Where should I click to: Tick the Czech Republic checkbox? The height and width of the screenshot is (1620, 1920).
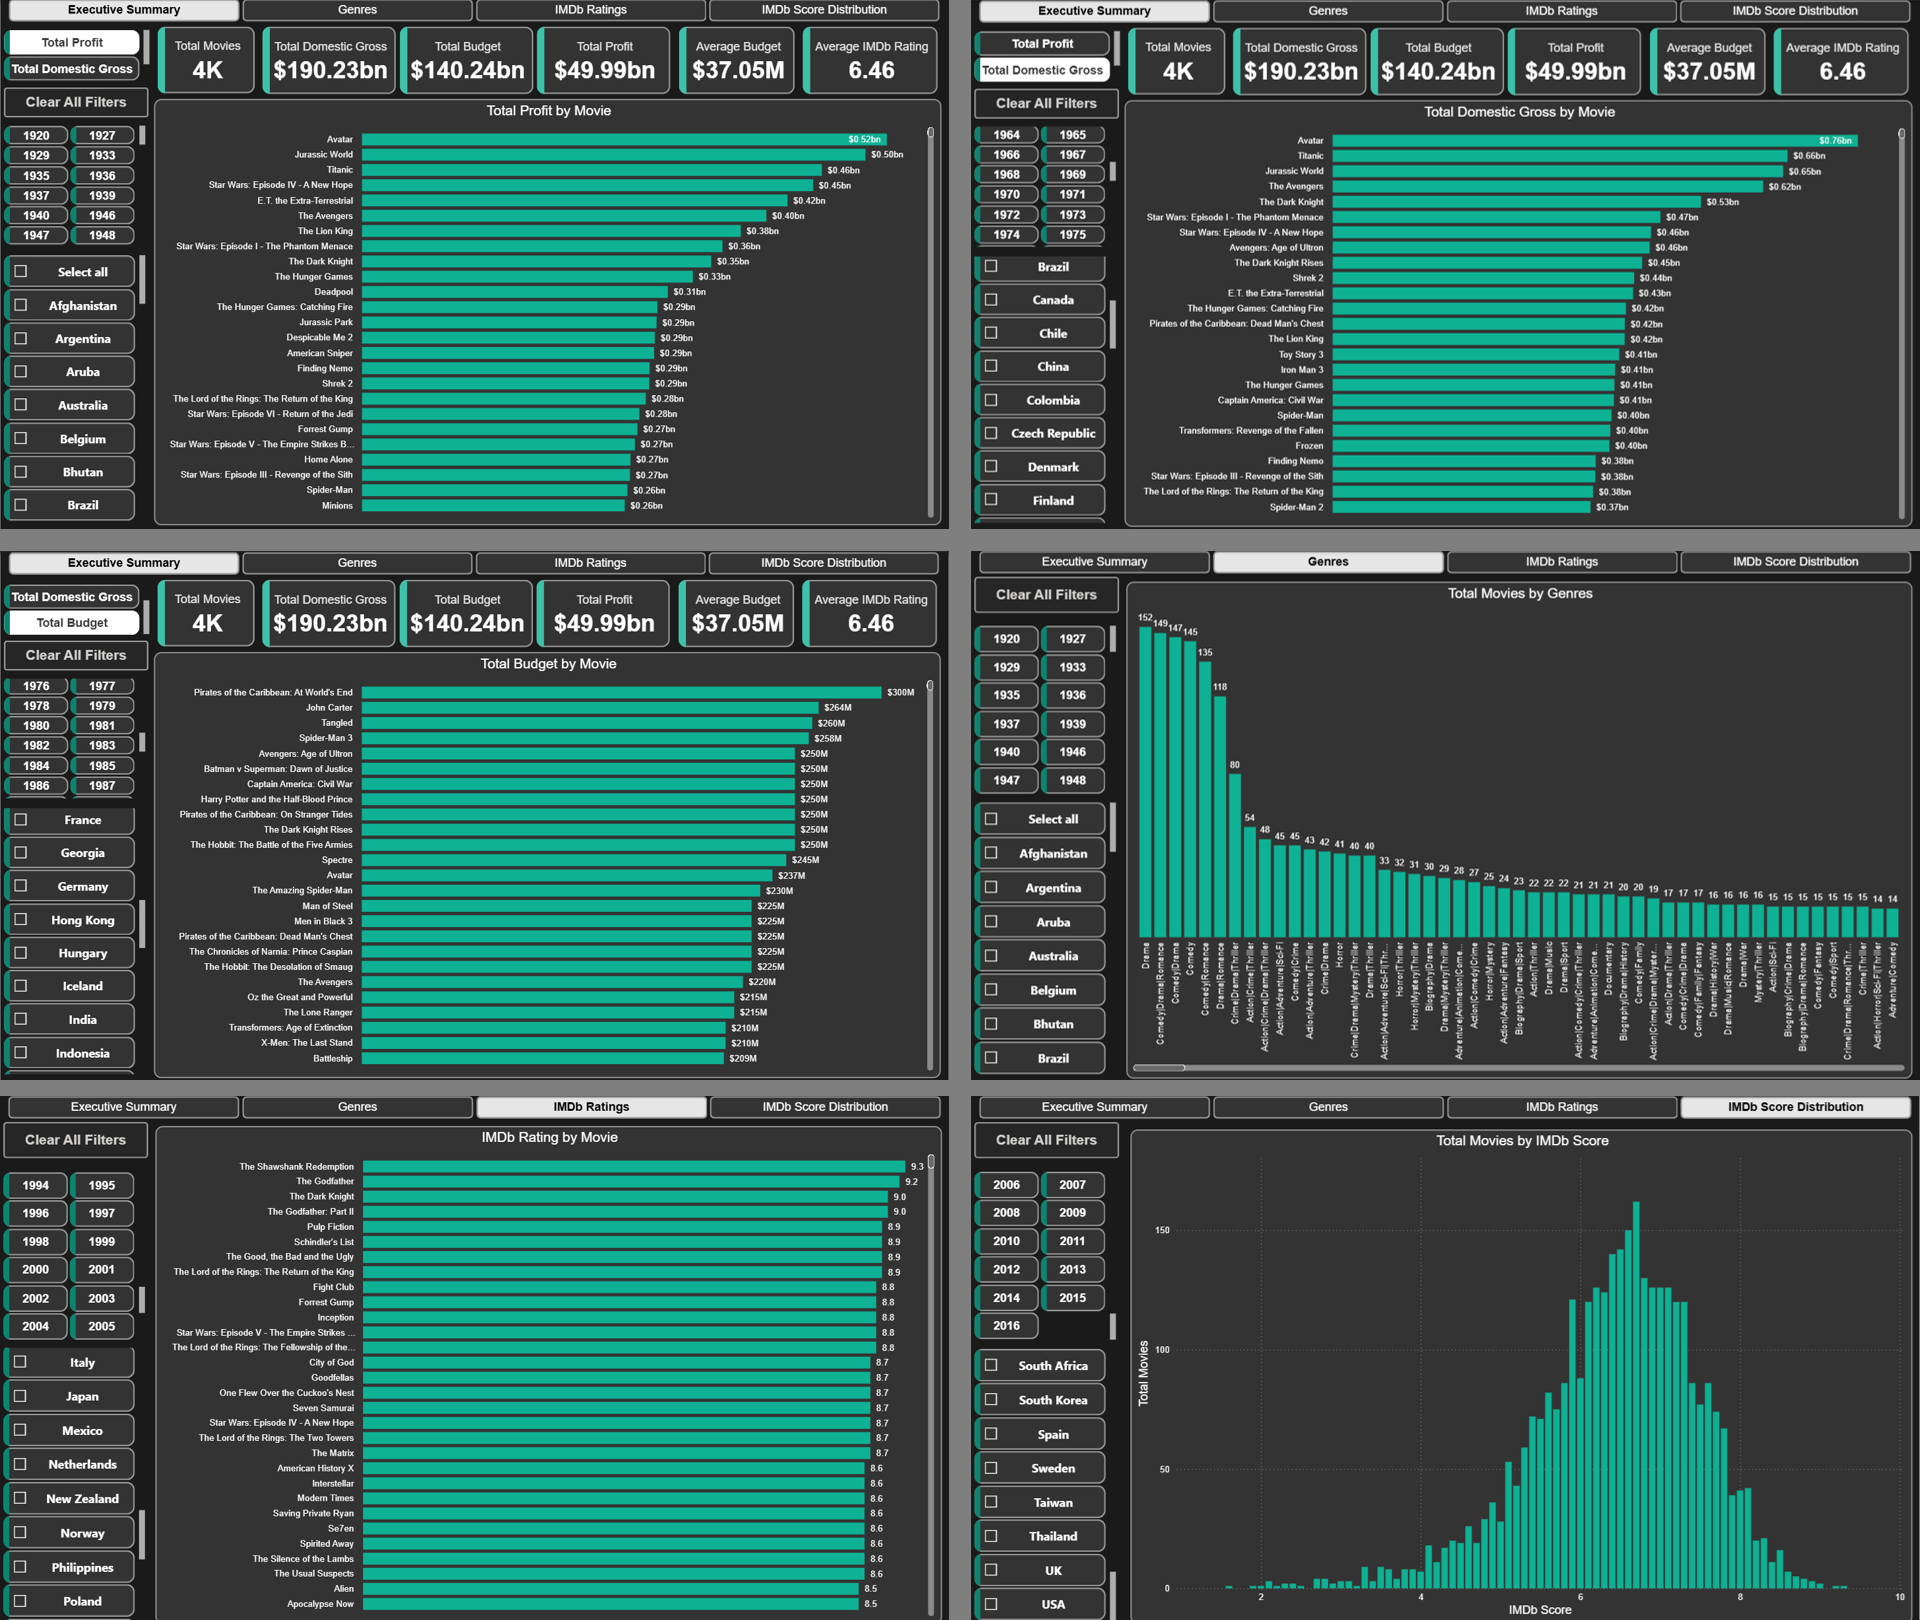(x=991, y=433)
